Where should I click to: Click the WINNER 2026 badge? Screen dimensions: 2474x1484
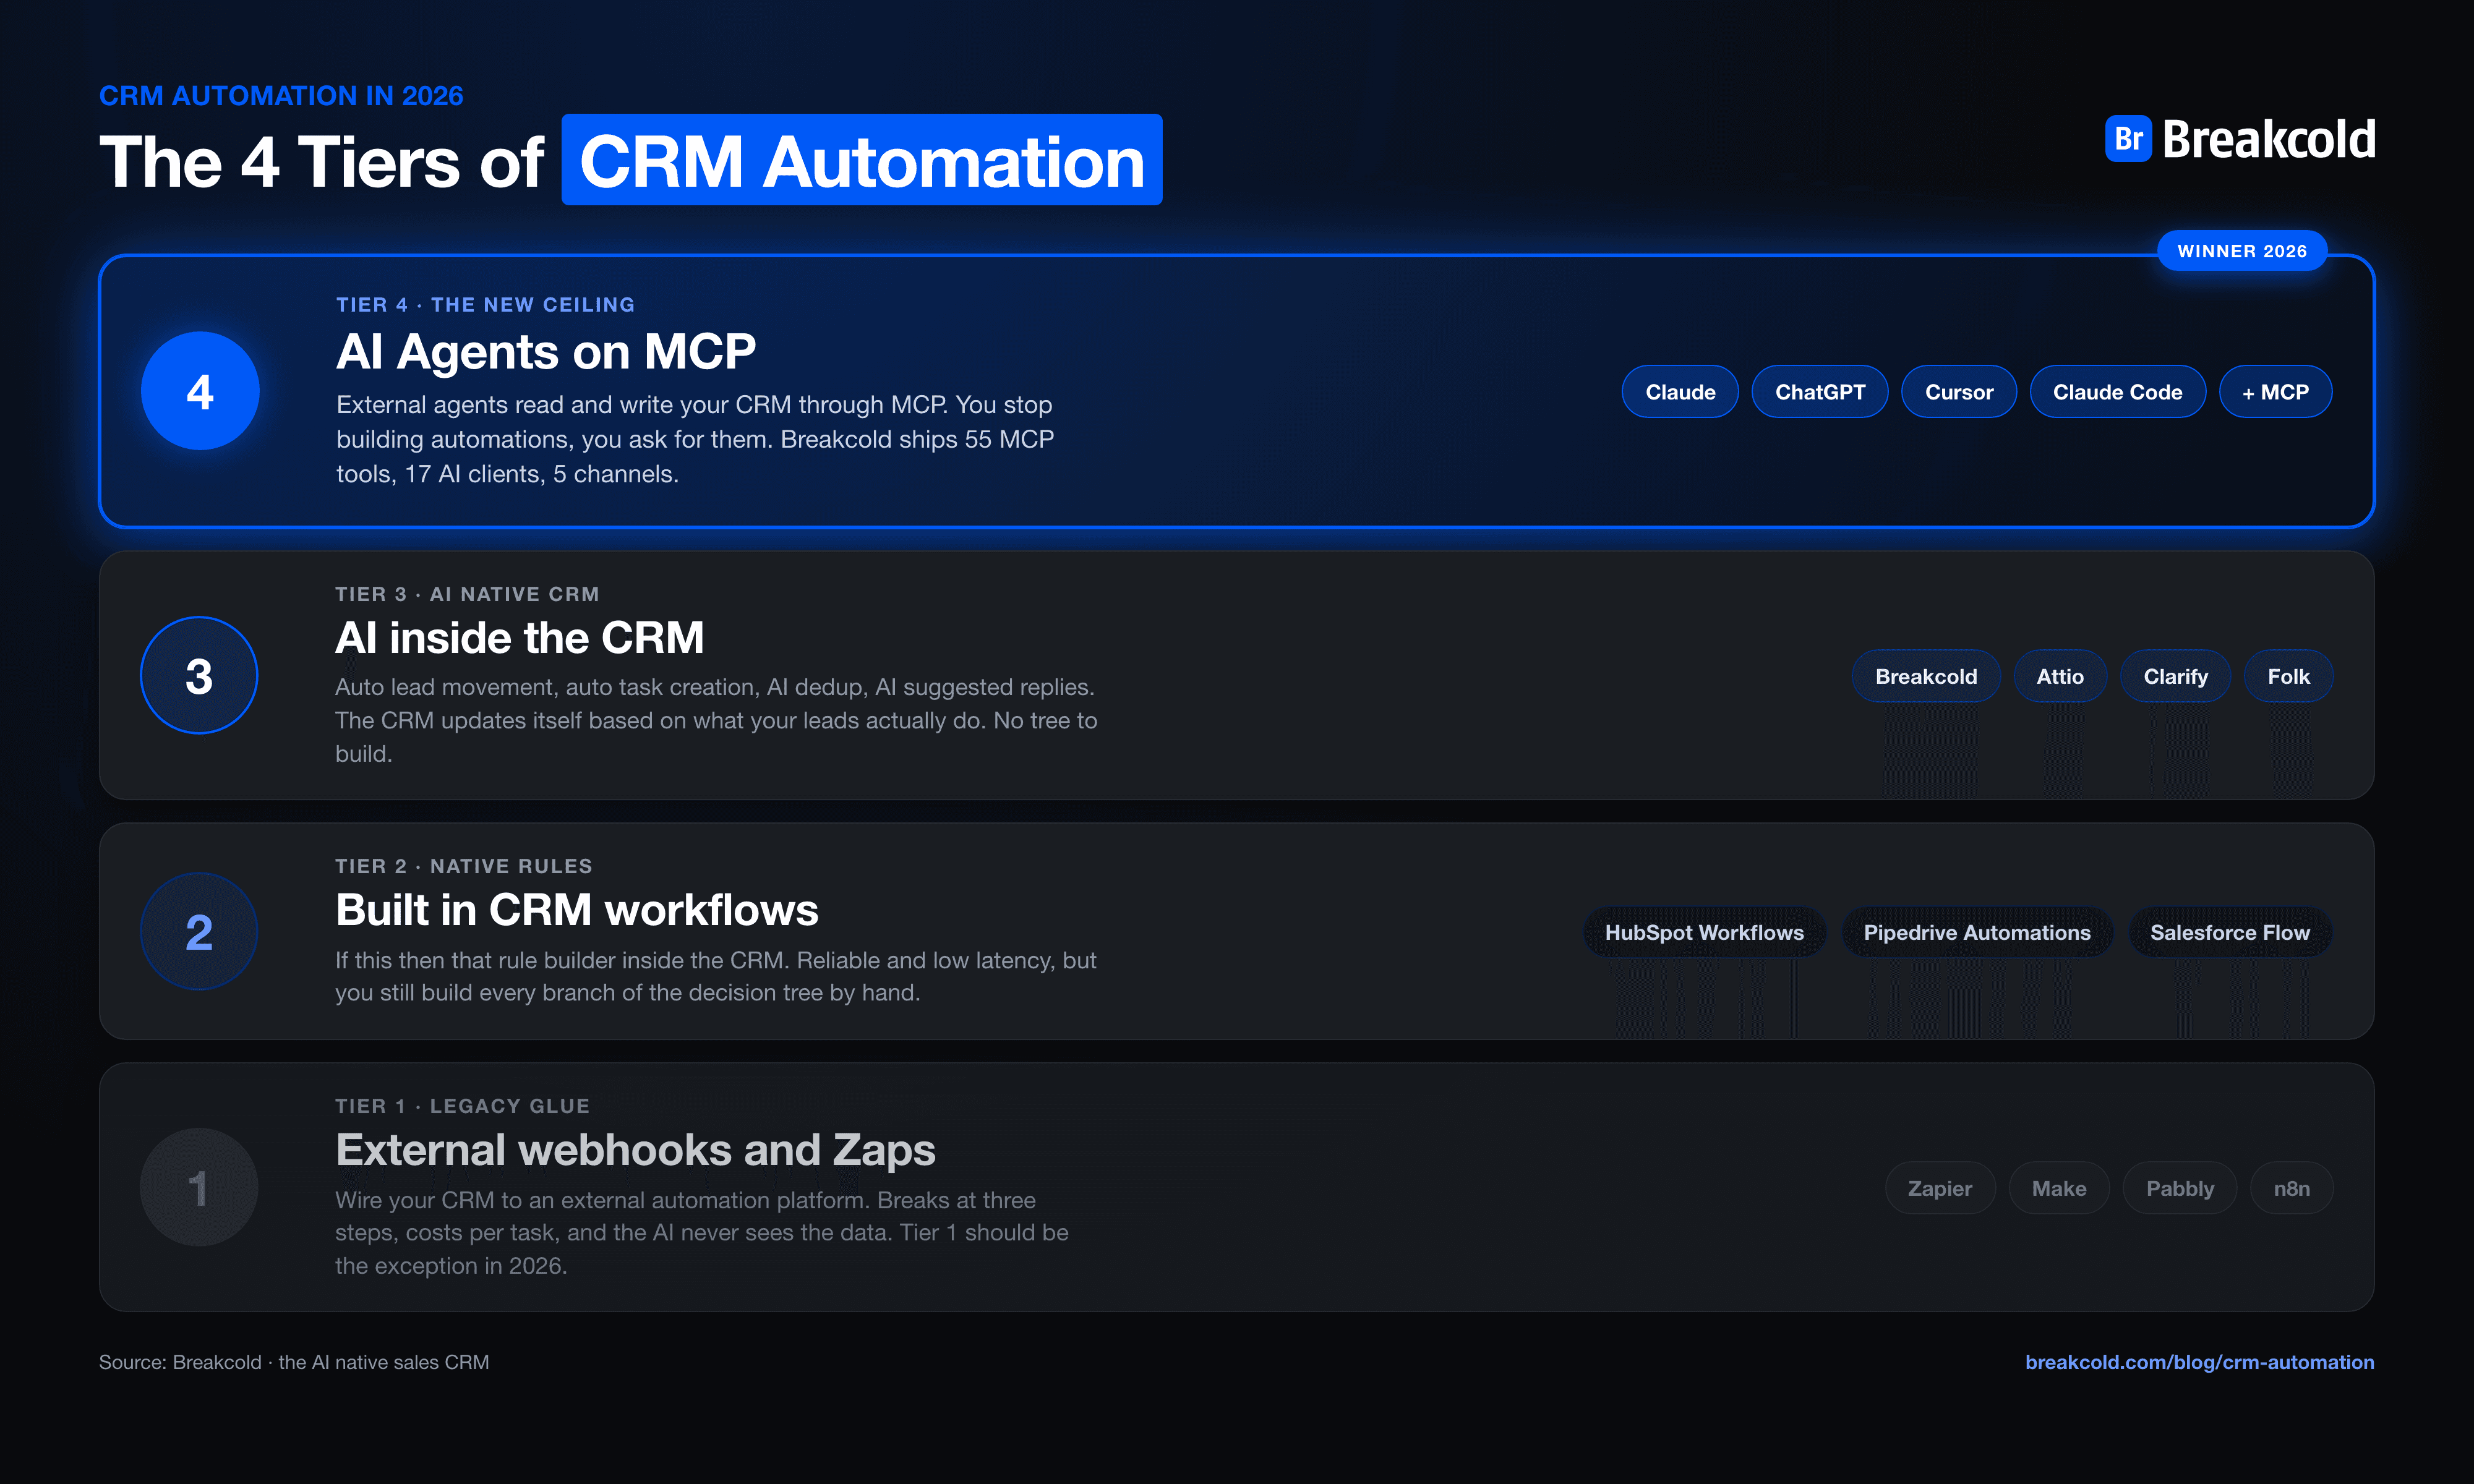(x=2242, y=251)
